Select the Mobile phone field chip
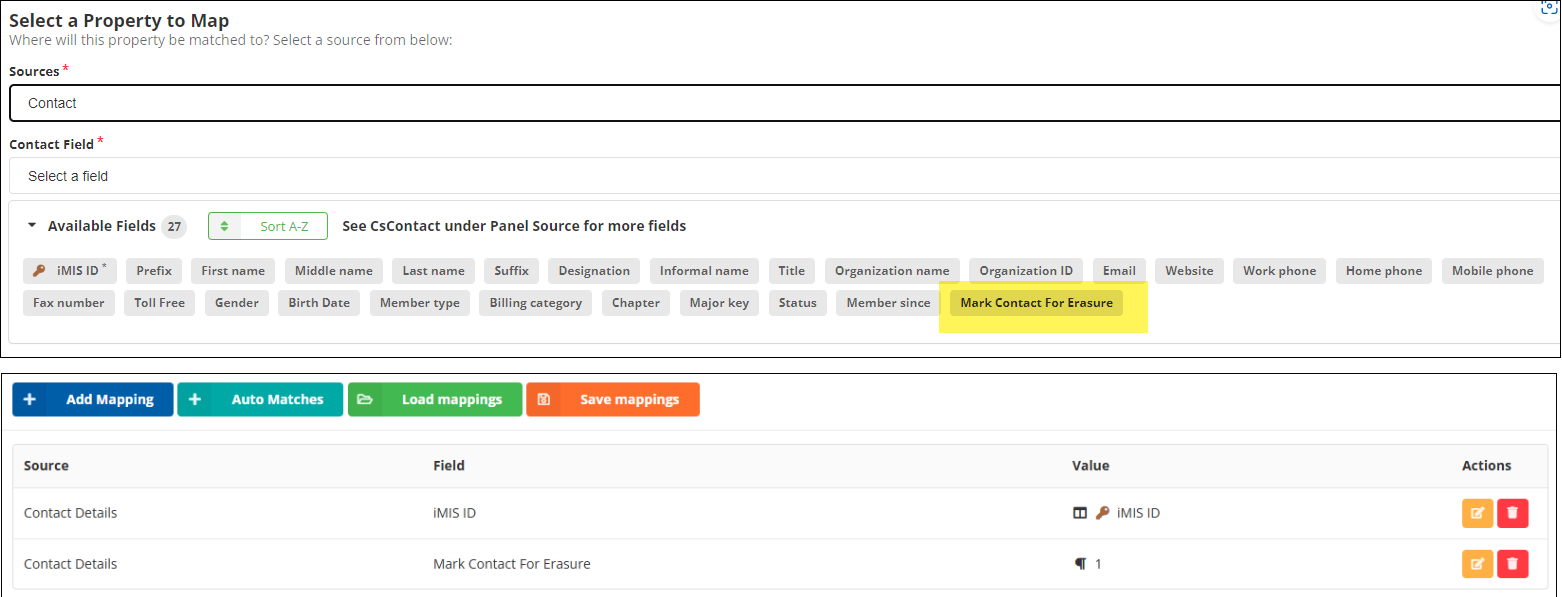The height and width of the screenshot is (597, 1562). 1492,271
